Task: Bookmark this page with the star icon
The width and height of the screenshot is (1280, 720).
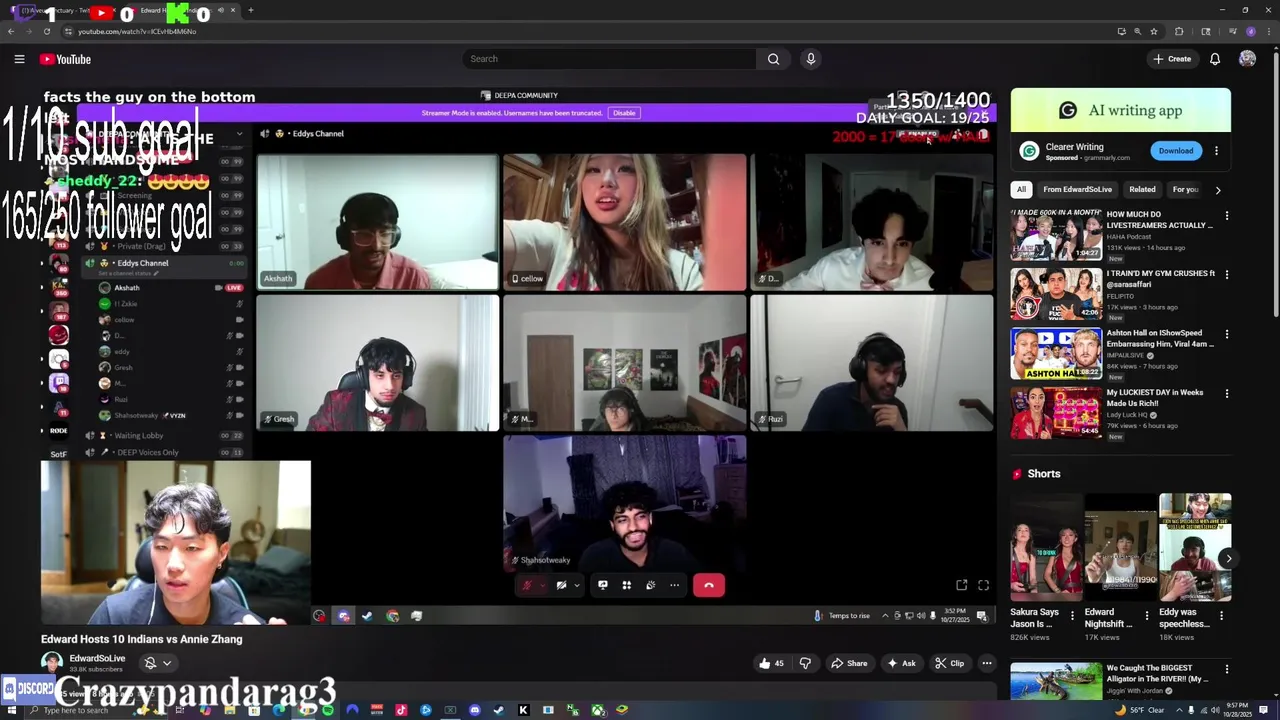Action: [x=1154, y=31]
